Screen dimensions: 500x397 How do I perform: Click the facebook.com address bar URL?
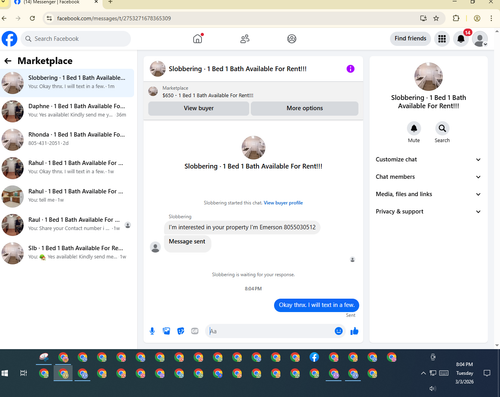pos(114,18)
